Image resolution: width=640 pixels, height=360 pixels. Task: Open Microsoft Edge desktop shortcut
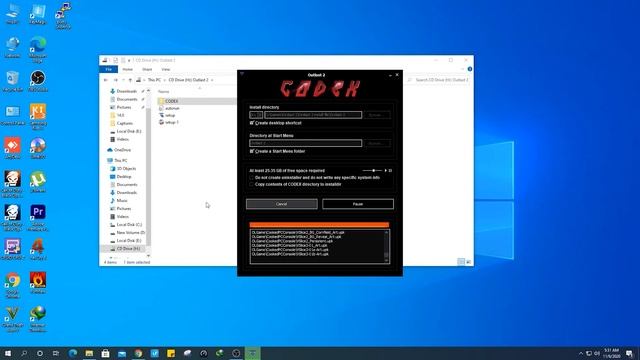(38, 49)
